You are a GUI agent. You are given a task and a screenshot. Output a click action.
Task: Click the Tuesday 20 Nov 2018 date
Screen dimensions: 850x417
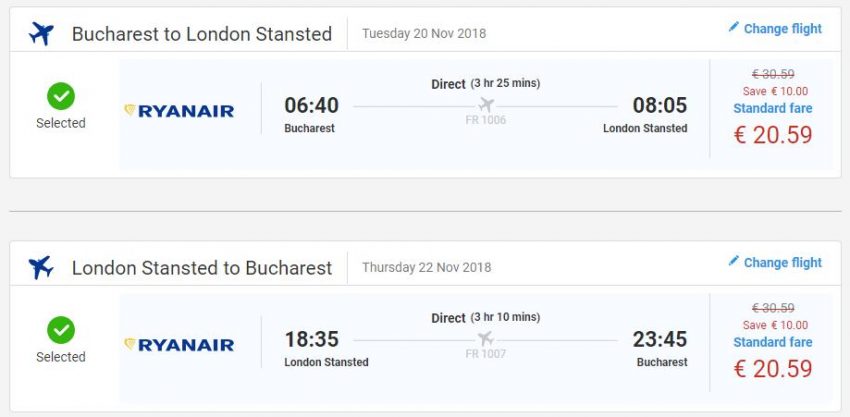pyautogui.click(x=424, y=33)
